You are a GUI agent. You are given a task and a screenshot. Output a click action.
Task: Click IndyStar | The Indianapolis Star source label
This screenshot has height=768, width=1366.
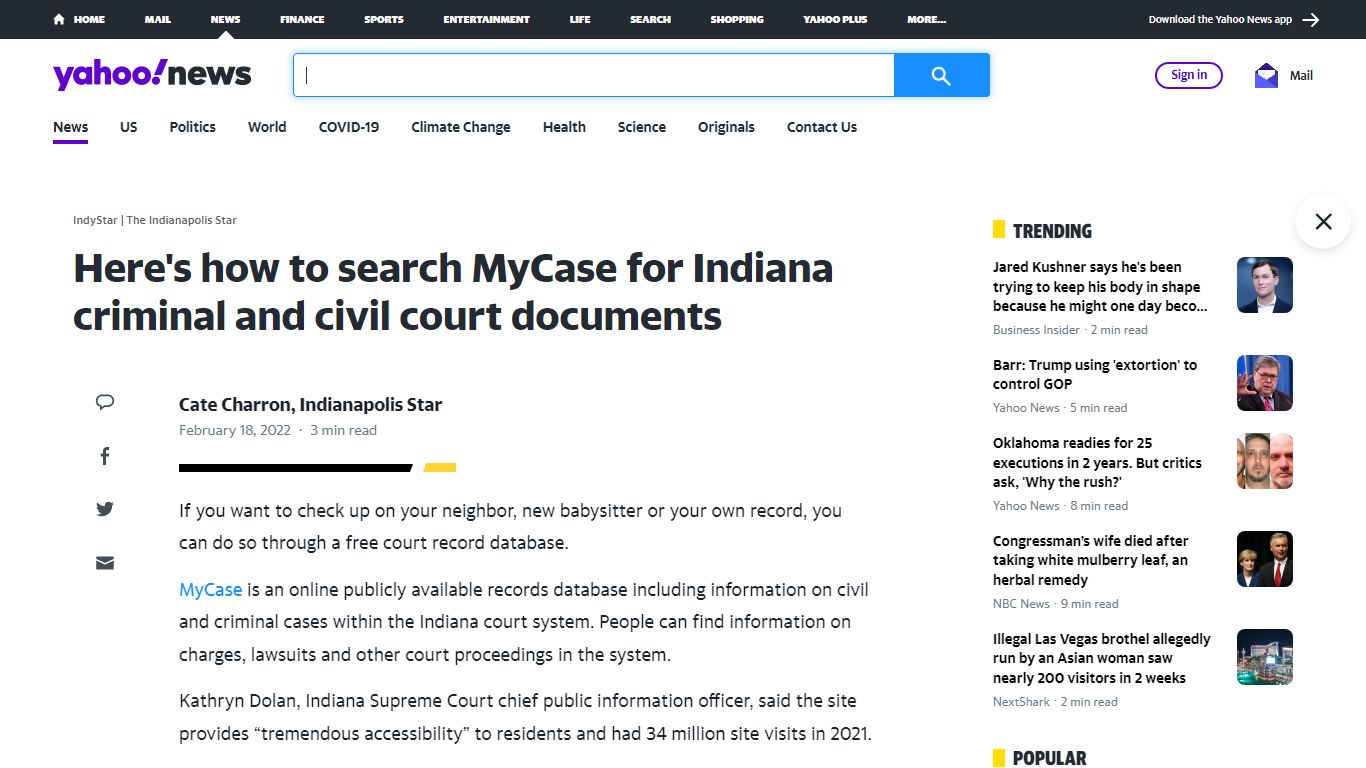pyautogui.click(x=155, y=220)
